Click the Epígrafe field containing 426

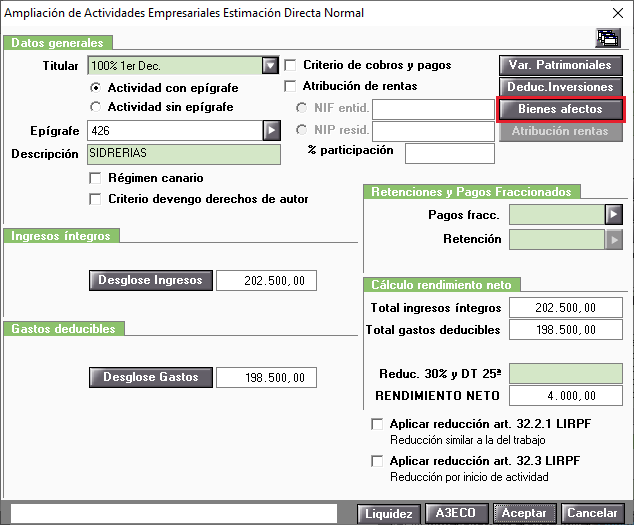coord(175,130)
